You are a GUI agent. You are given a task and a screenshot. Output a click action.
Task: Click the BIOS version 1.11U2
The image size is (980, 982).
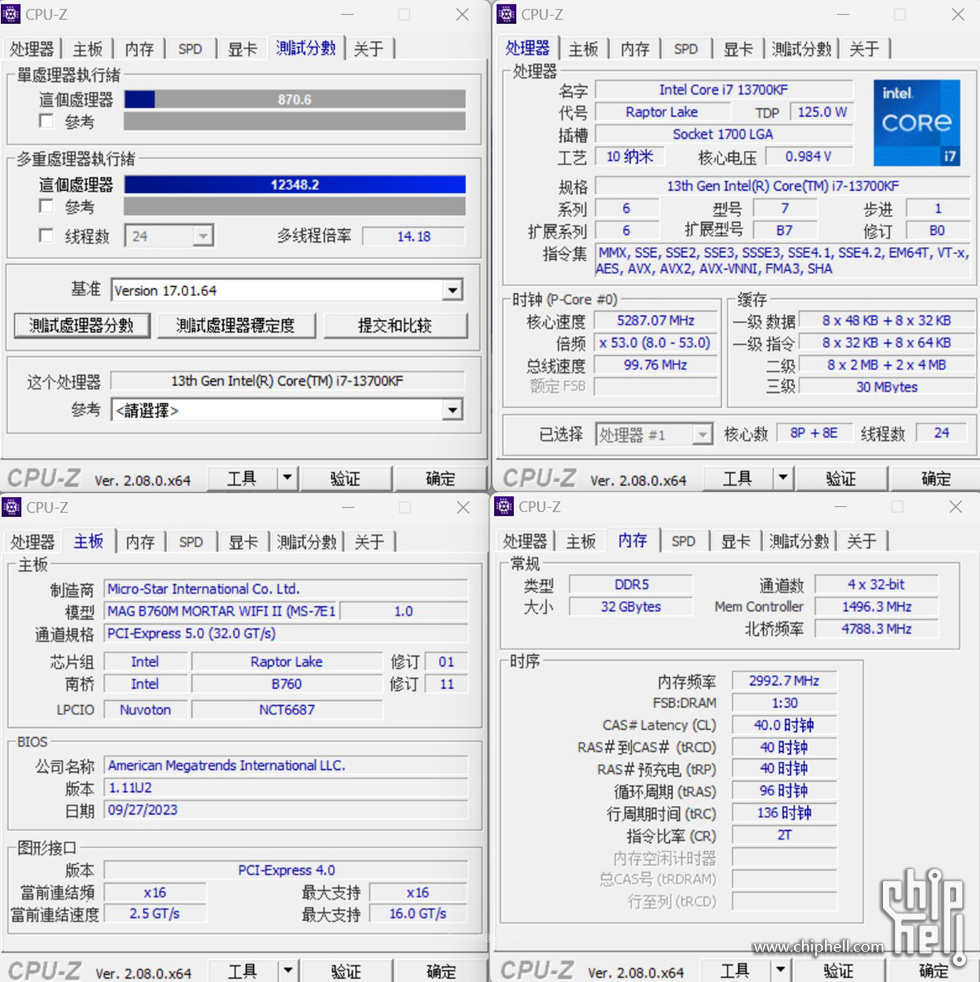(286, 787)
